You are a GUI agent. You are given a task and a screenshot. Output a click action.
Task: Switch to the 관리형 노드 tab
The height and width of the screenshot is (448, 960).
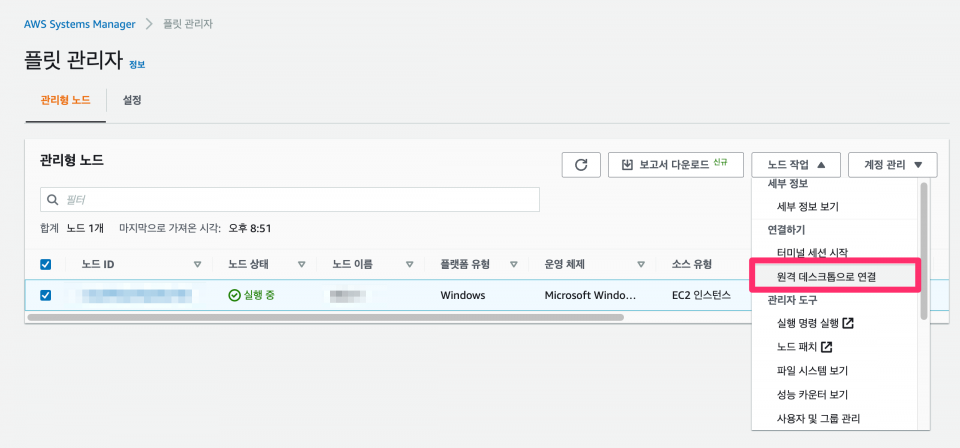(x=66, y=100)
